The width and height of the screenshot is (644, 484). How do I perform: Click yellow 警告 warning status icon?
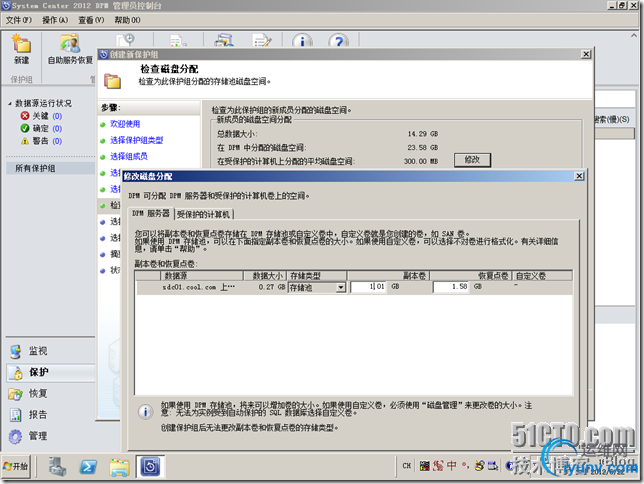[x=25, y=141]
